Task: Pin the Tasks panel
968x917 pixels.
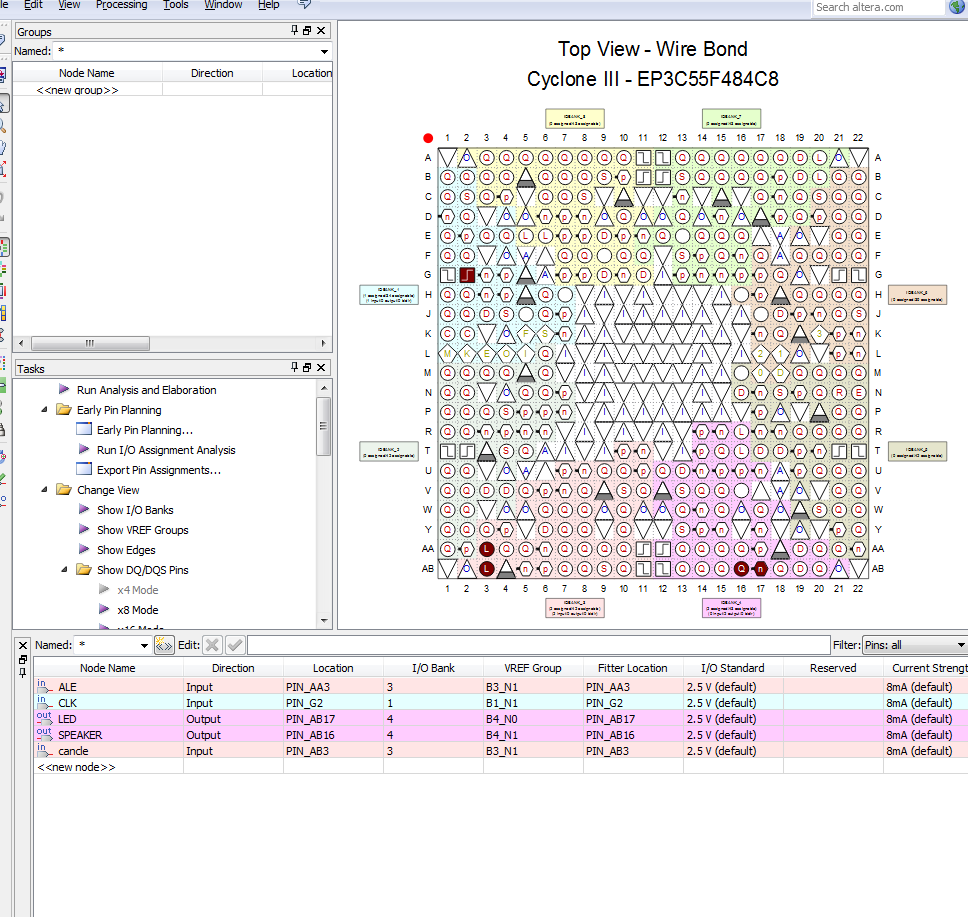Action: tap(294, 367)
